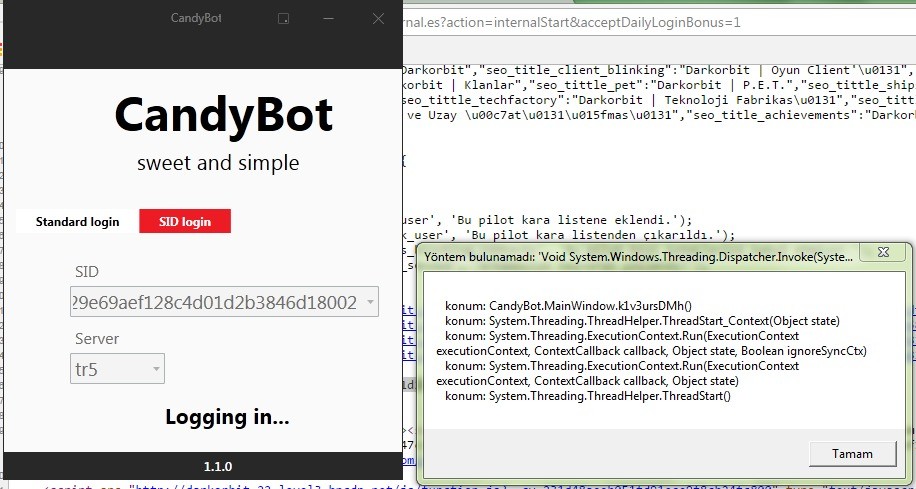The height and width of the screenshot is (489, 916).
Task: Click the version number 1.1.0
Action: coord(218,466)
